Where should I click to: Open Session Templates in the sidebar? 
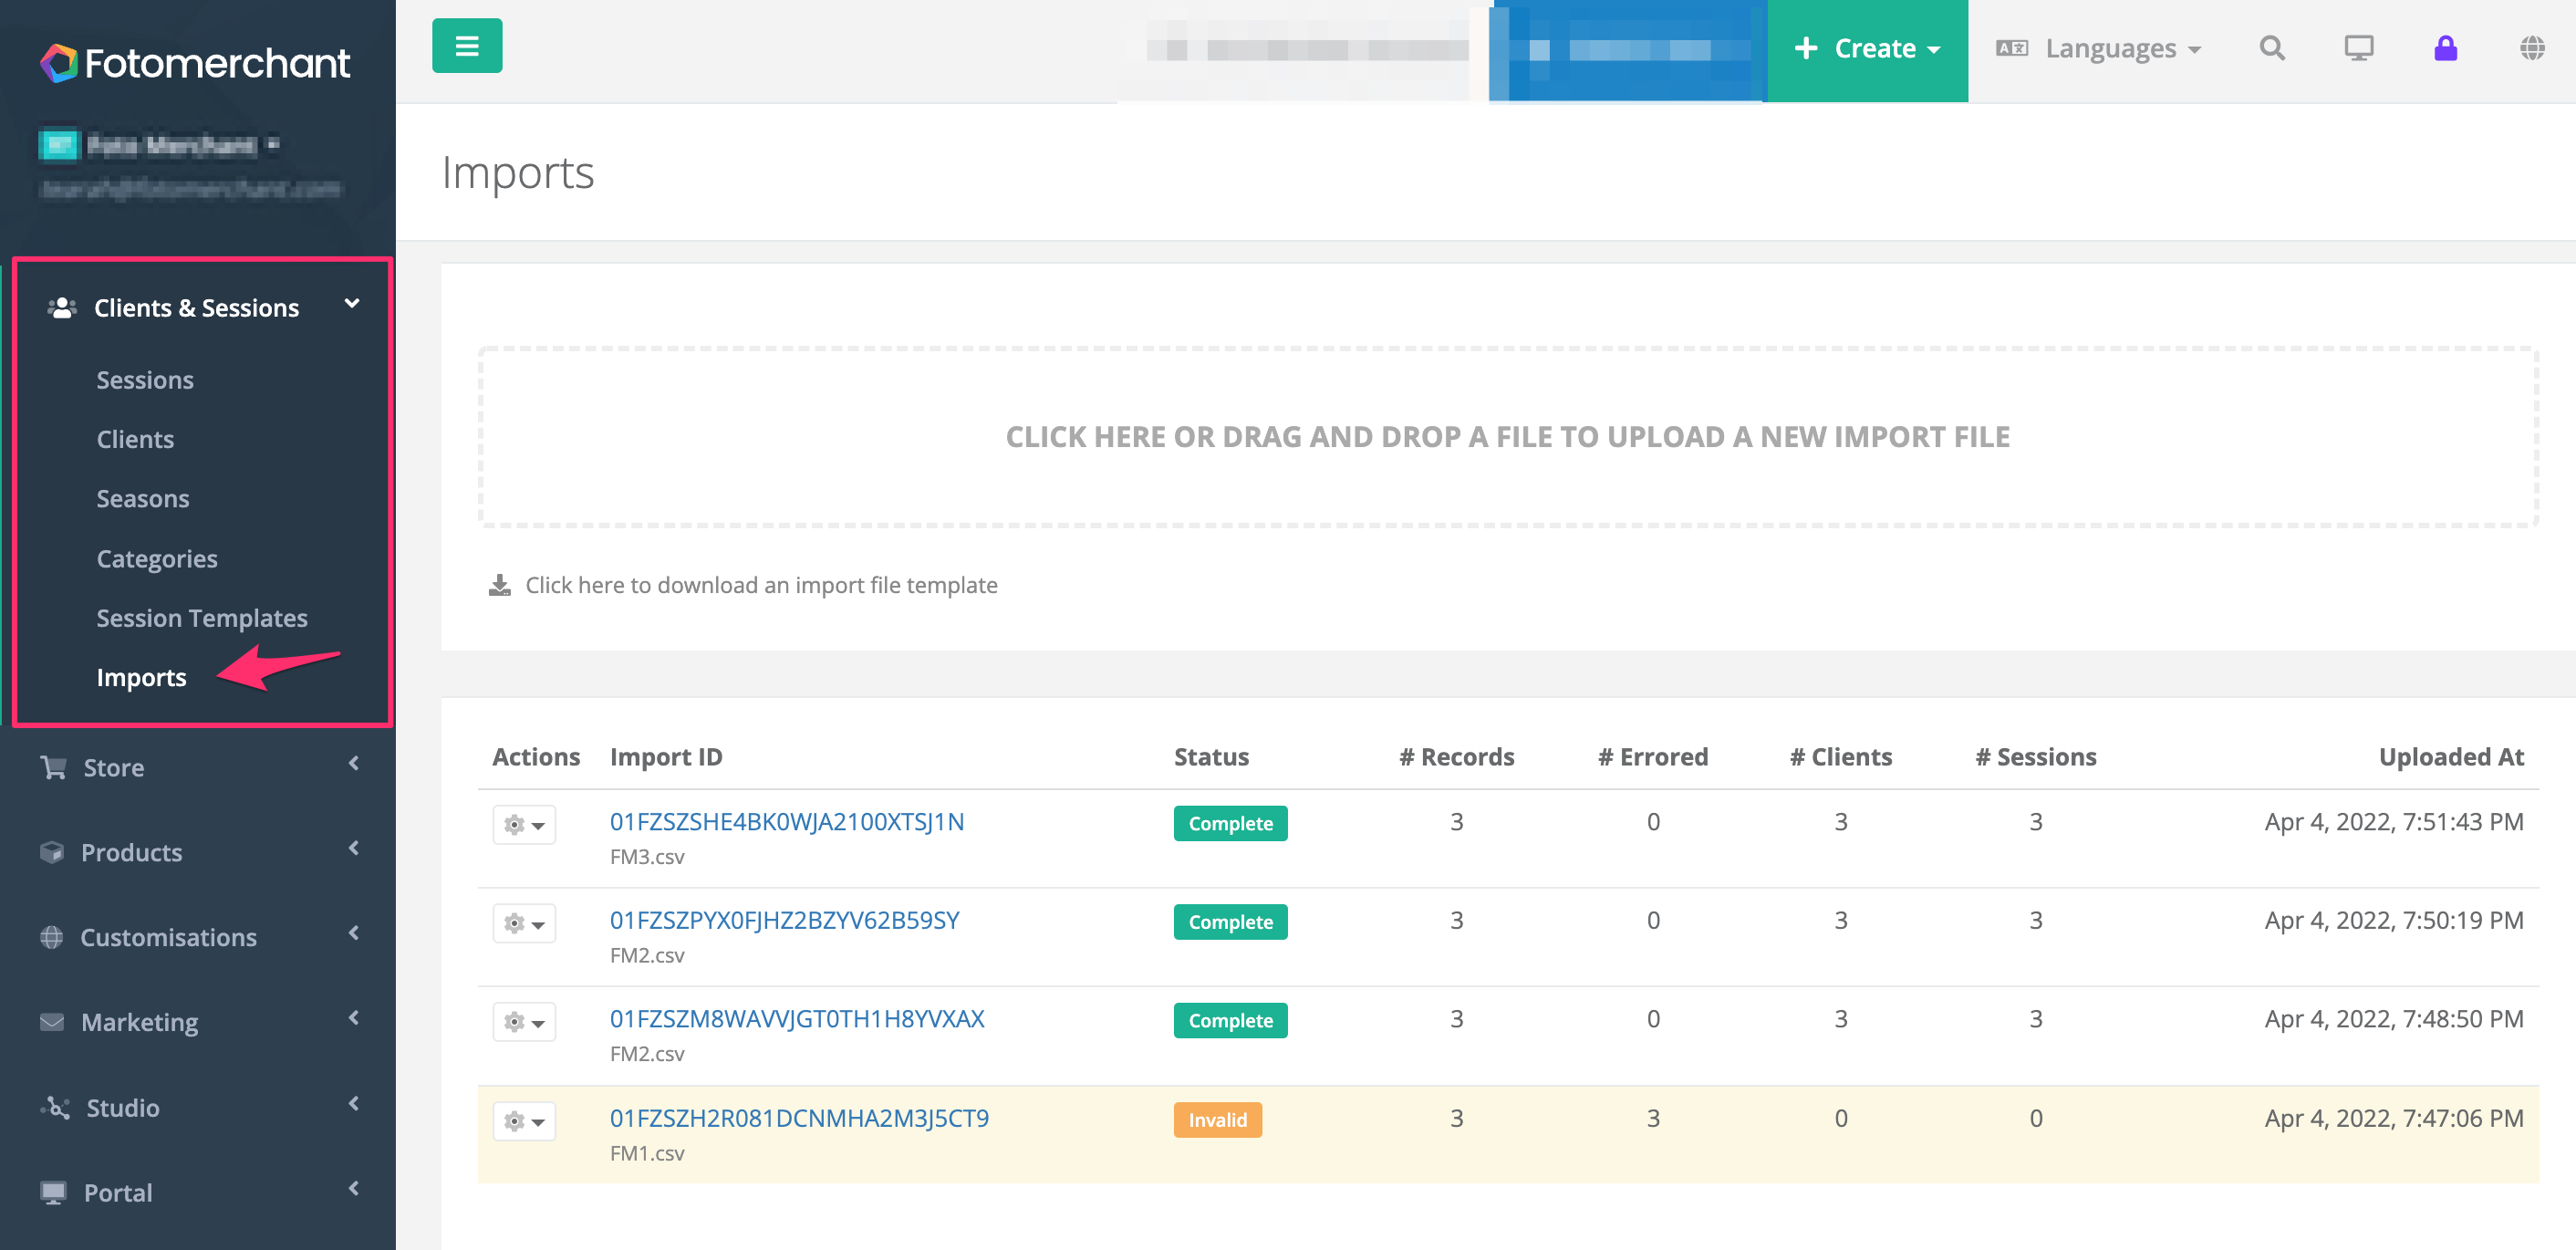click(x=202, y=617)
